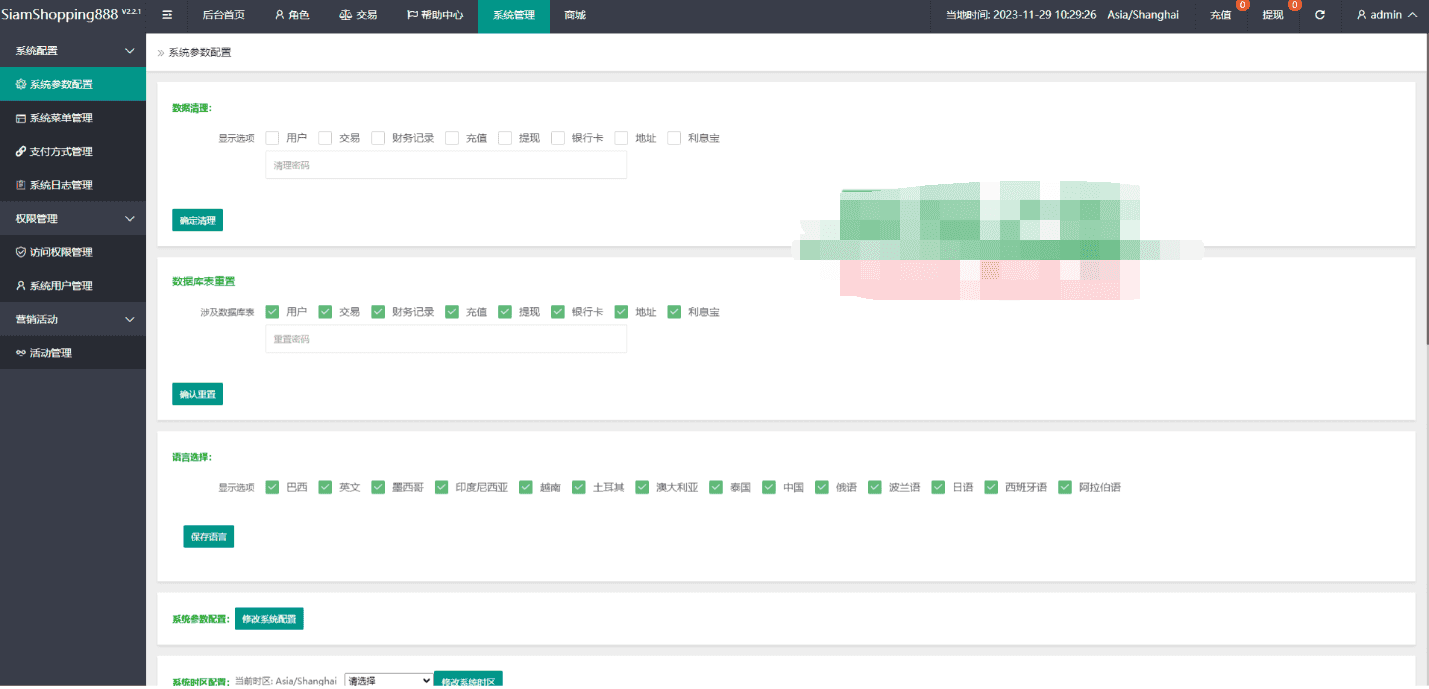Screen dimensions: 1429x689
Task: Click the hamburger menu collapse icon
Action: [167, 15]
